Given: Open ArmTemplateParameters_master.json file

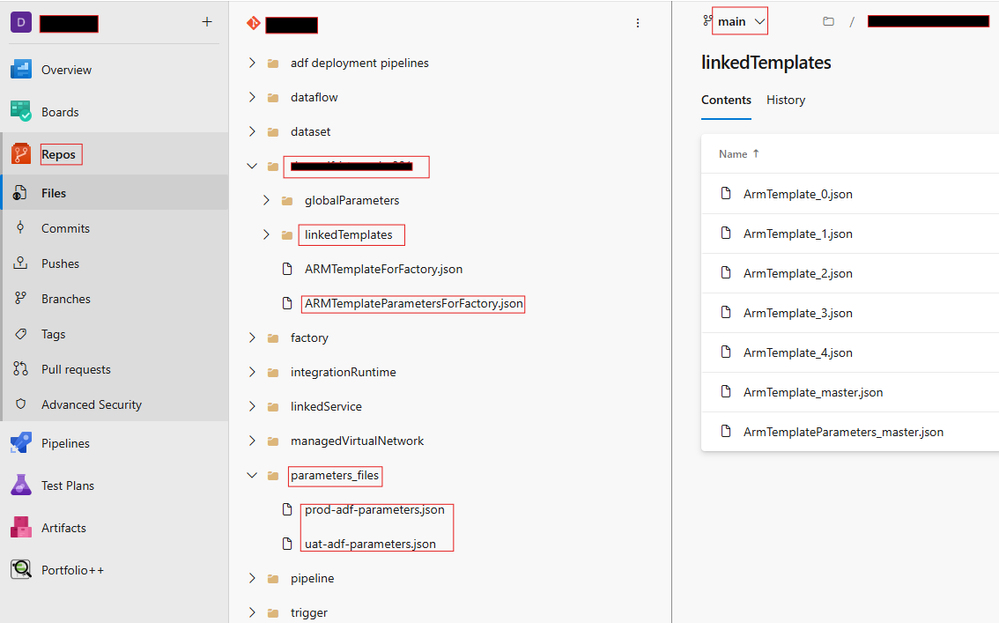Looking at the screenshot, I should 843,432.
